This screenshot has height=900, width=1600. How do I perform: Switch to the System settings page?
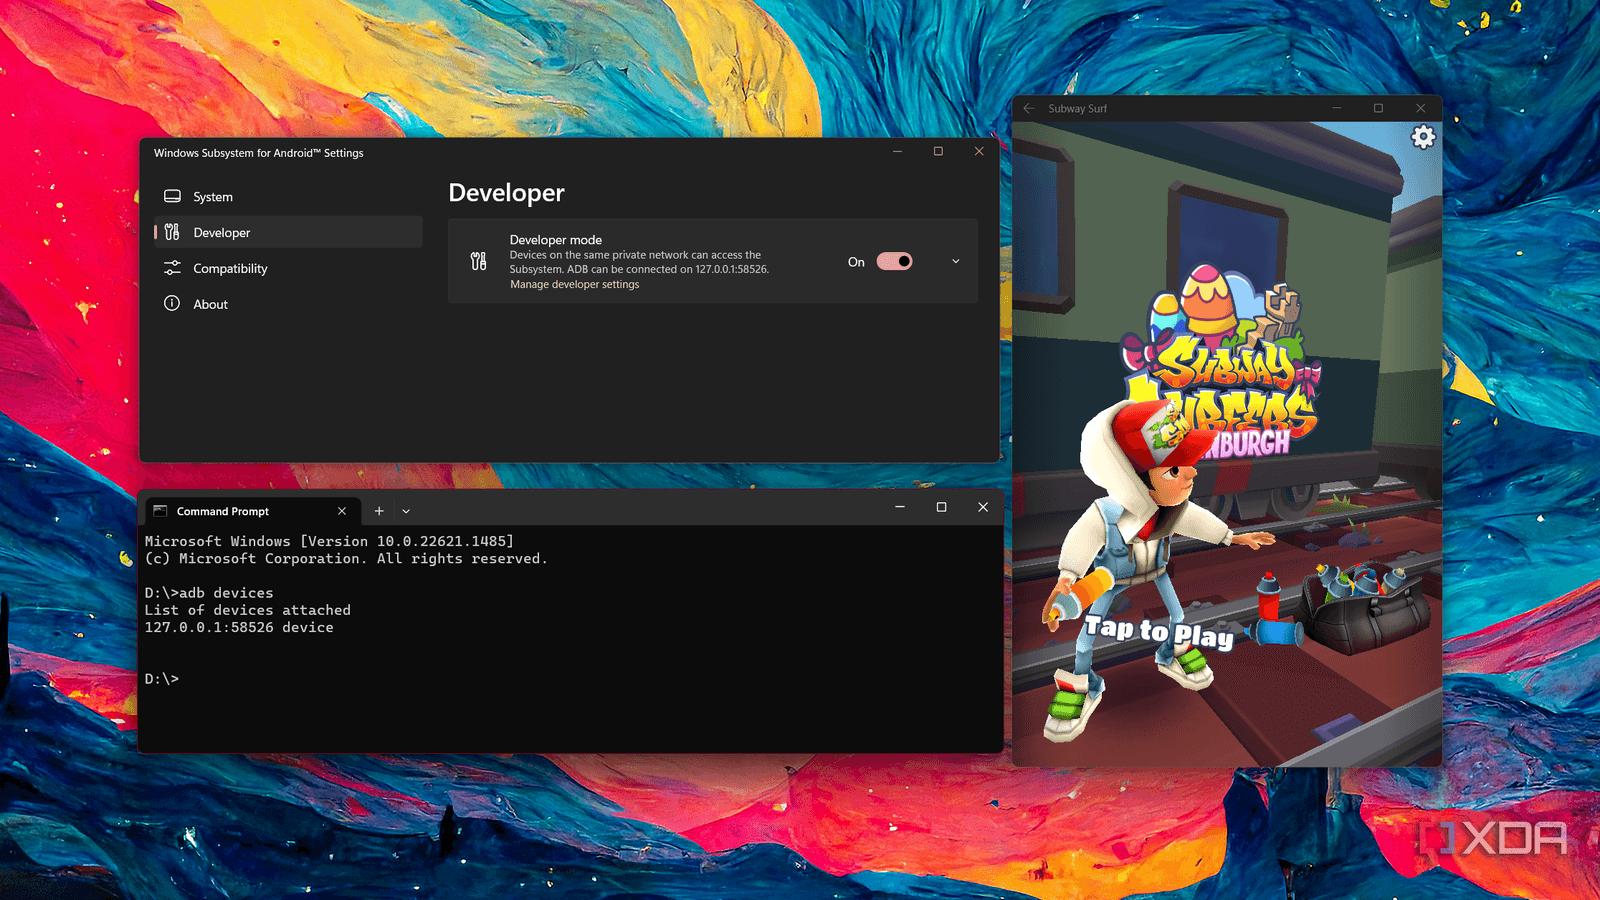[x=213, y=197]
